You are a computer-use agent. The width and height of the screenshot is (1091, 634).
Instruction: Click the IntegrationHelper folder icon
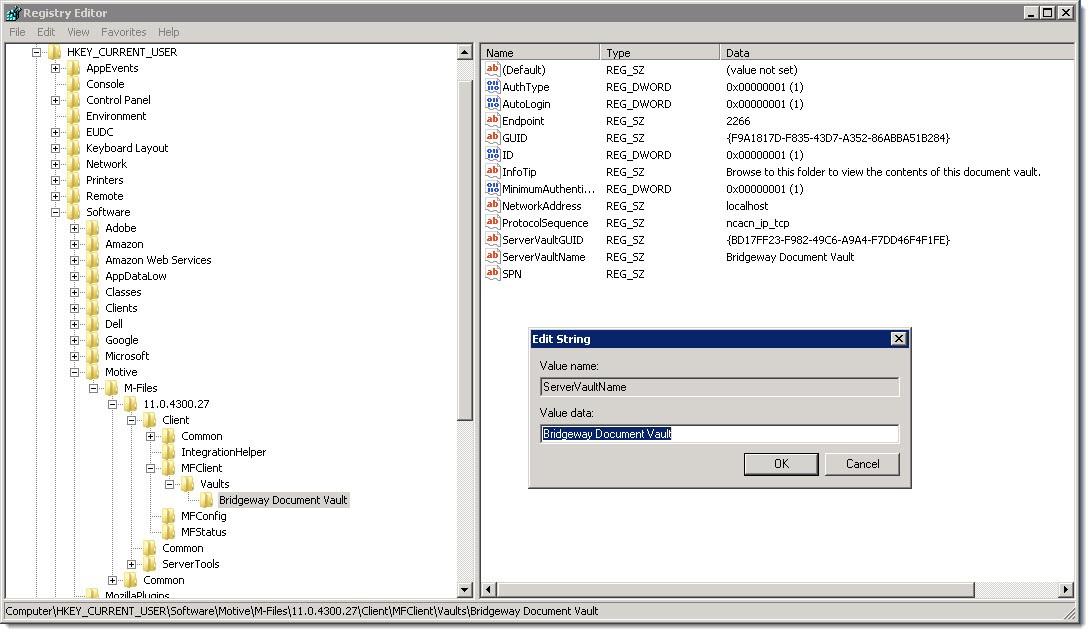point(169,452)
